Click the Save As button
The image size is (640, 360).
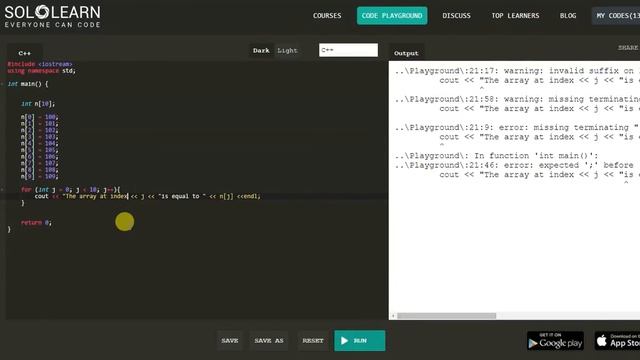(269, 340)
